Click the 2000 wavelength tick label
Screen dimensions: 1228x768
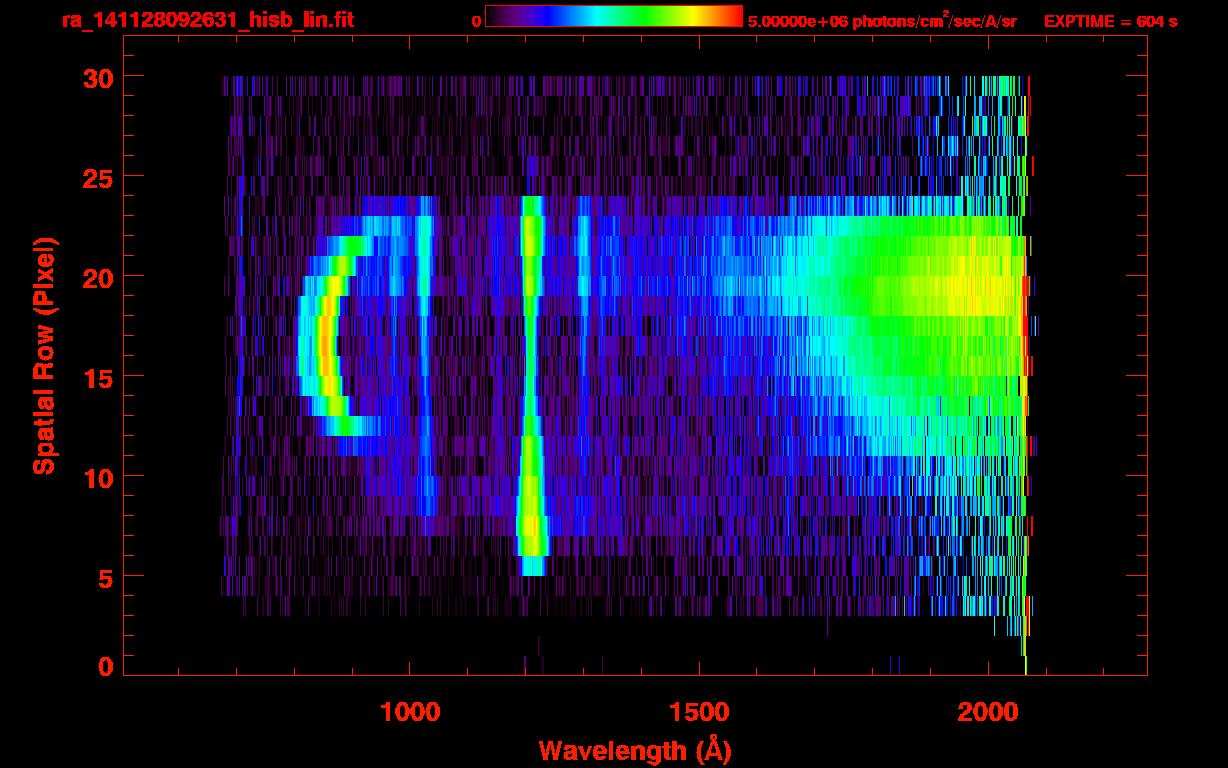pos(987,711)
